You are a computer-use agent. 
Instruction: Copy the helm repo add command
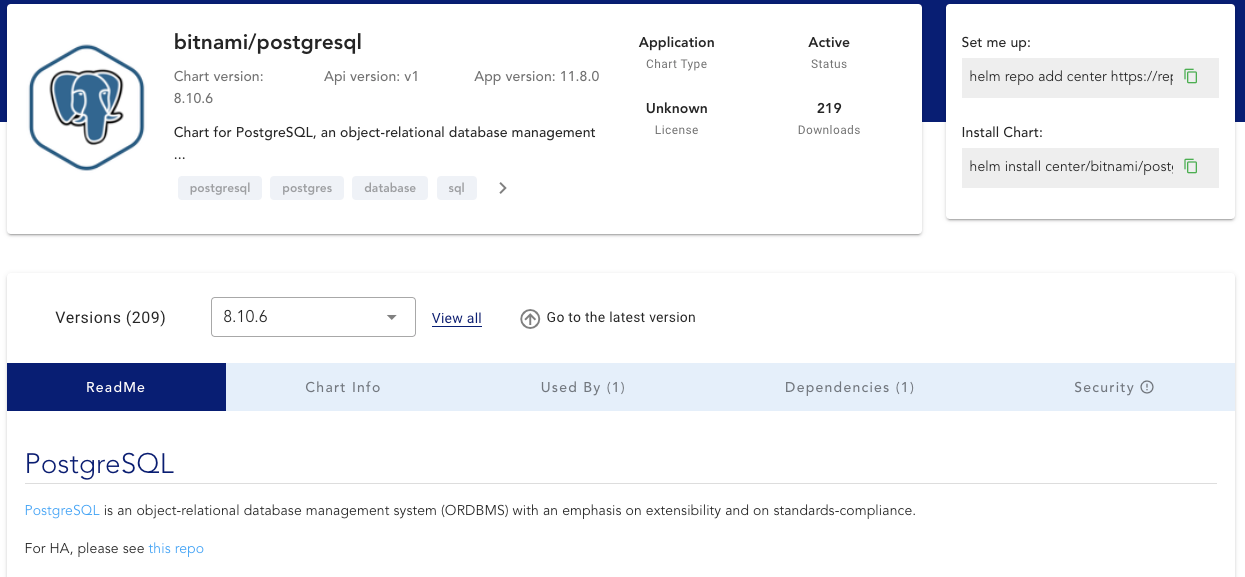point(1191,76)
